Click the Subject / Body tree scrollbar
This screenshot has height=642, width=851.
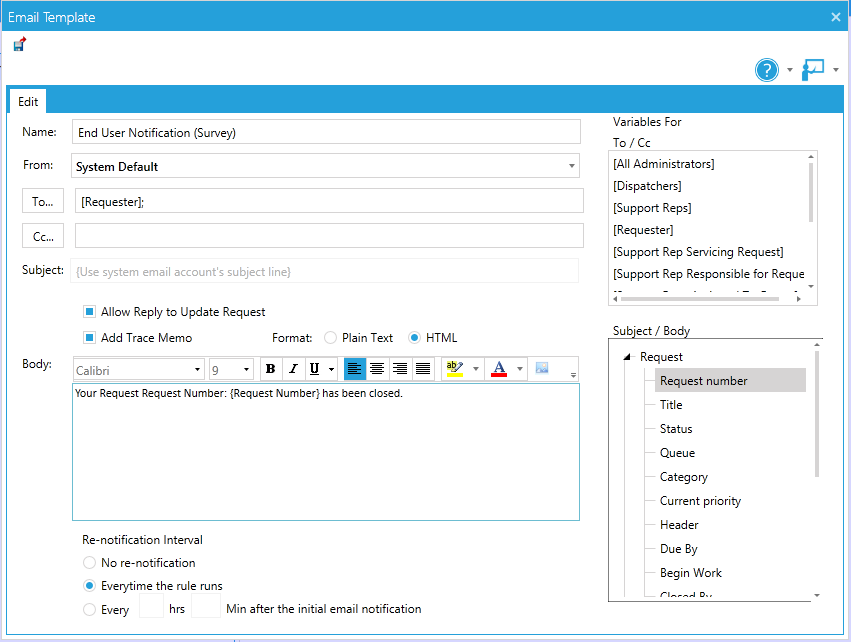tap(817, 414)
